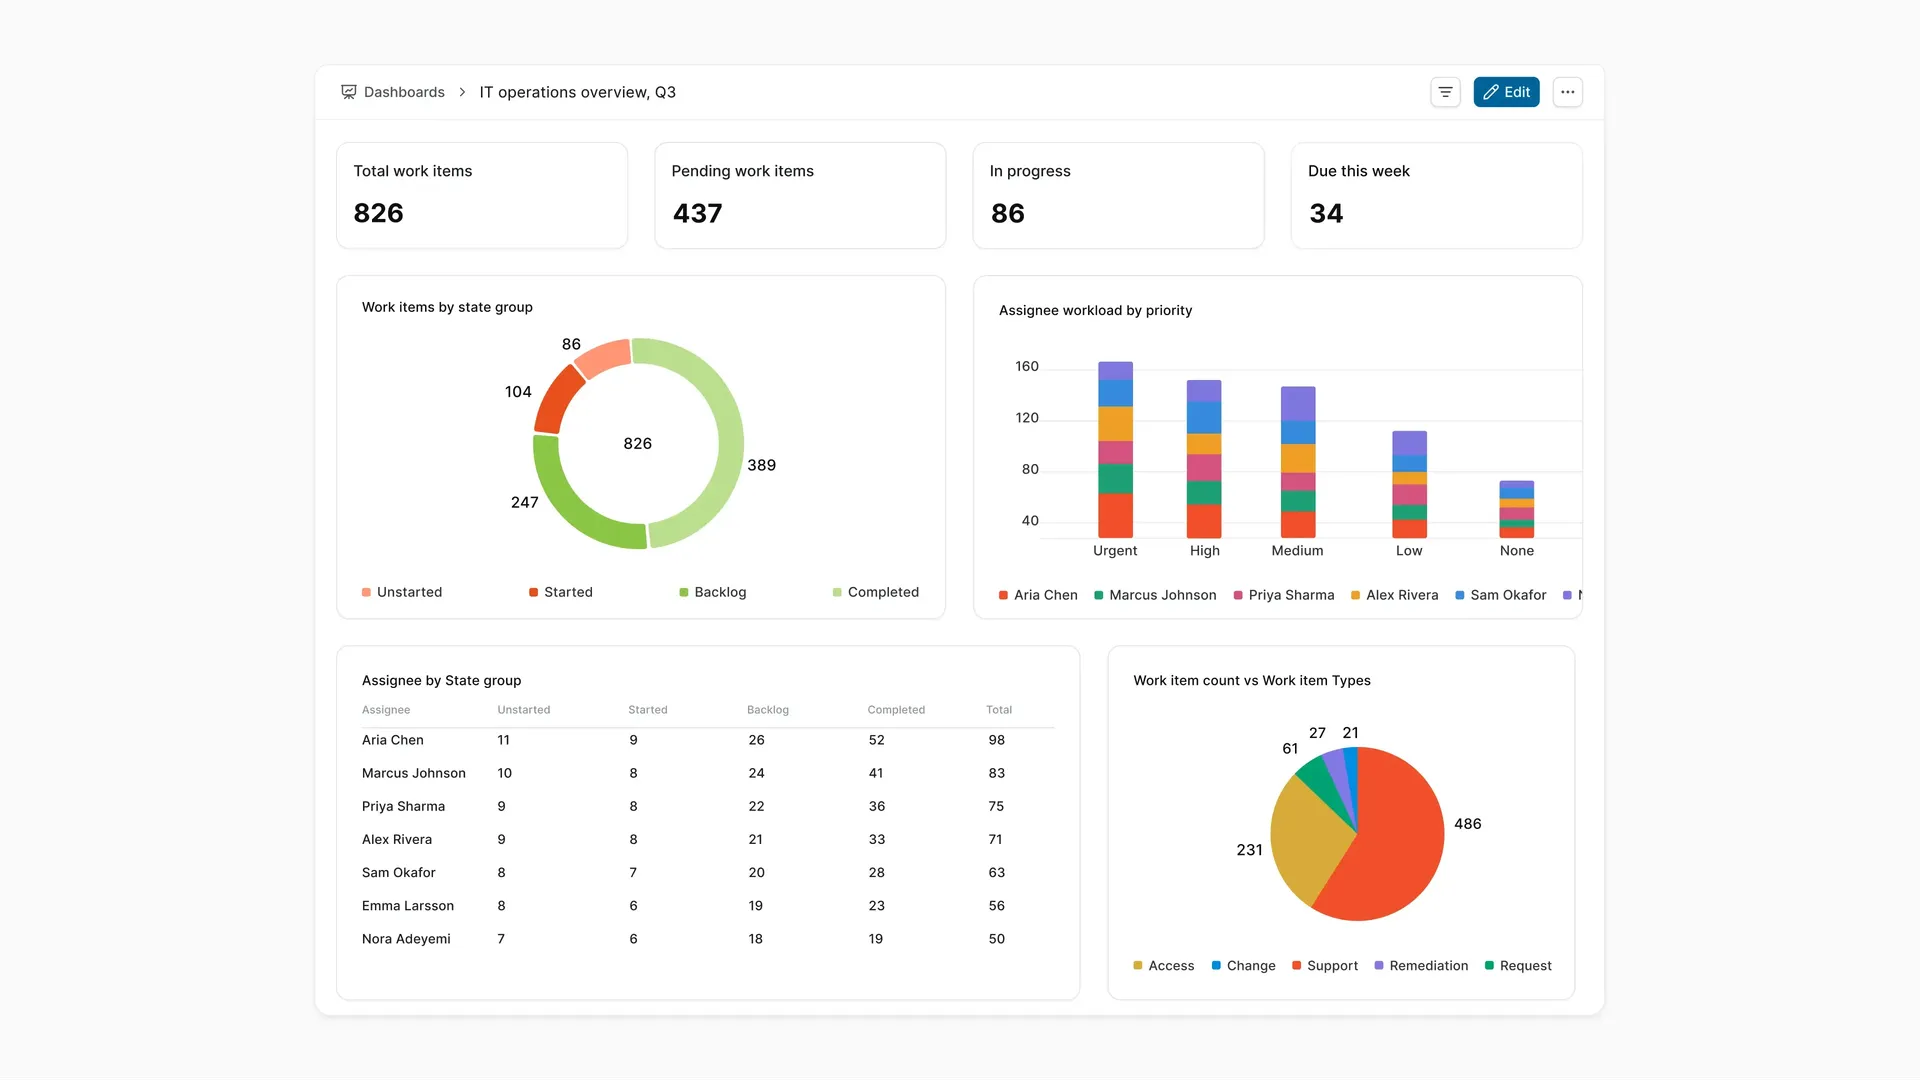Select the Emma Larsson table row name
Image resolution: width=1920 pixels, height=1080 pixels.
click(408, 906)
